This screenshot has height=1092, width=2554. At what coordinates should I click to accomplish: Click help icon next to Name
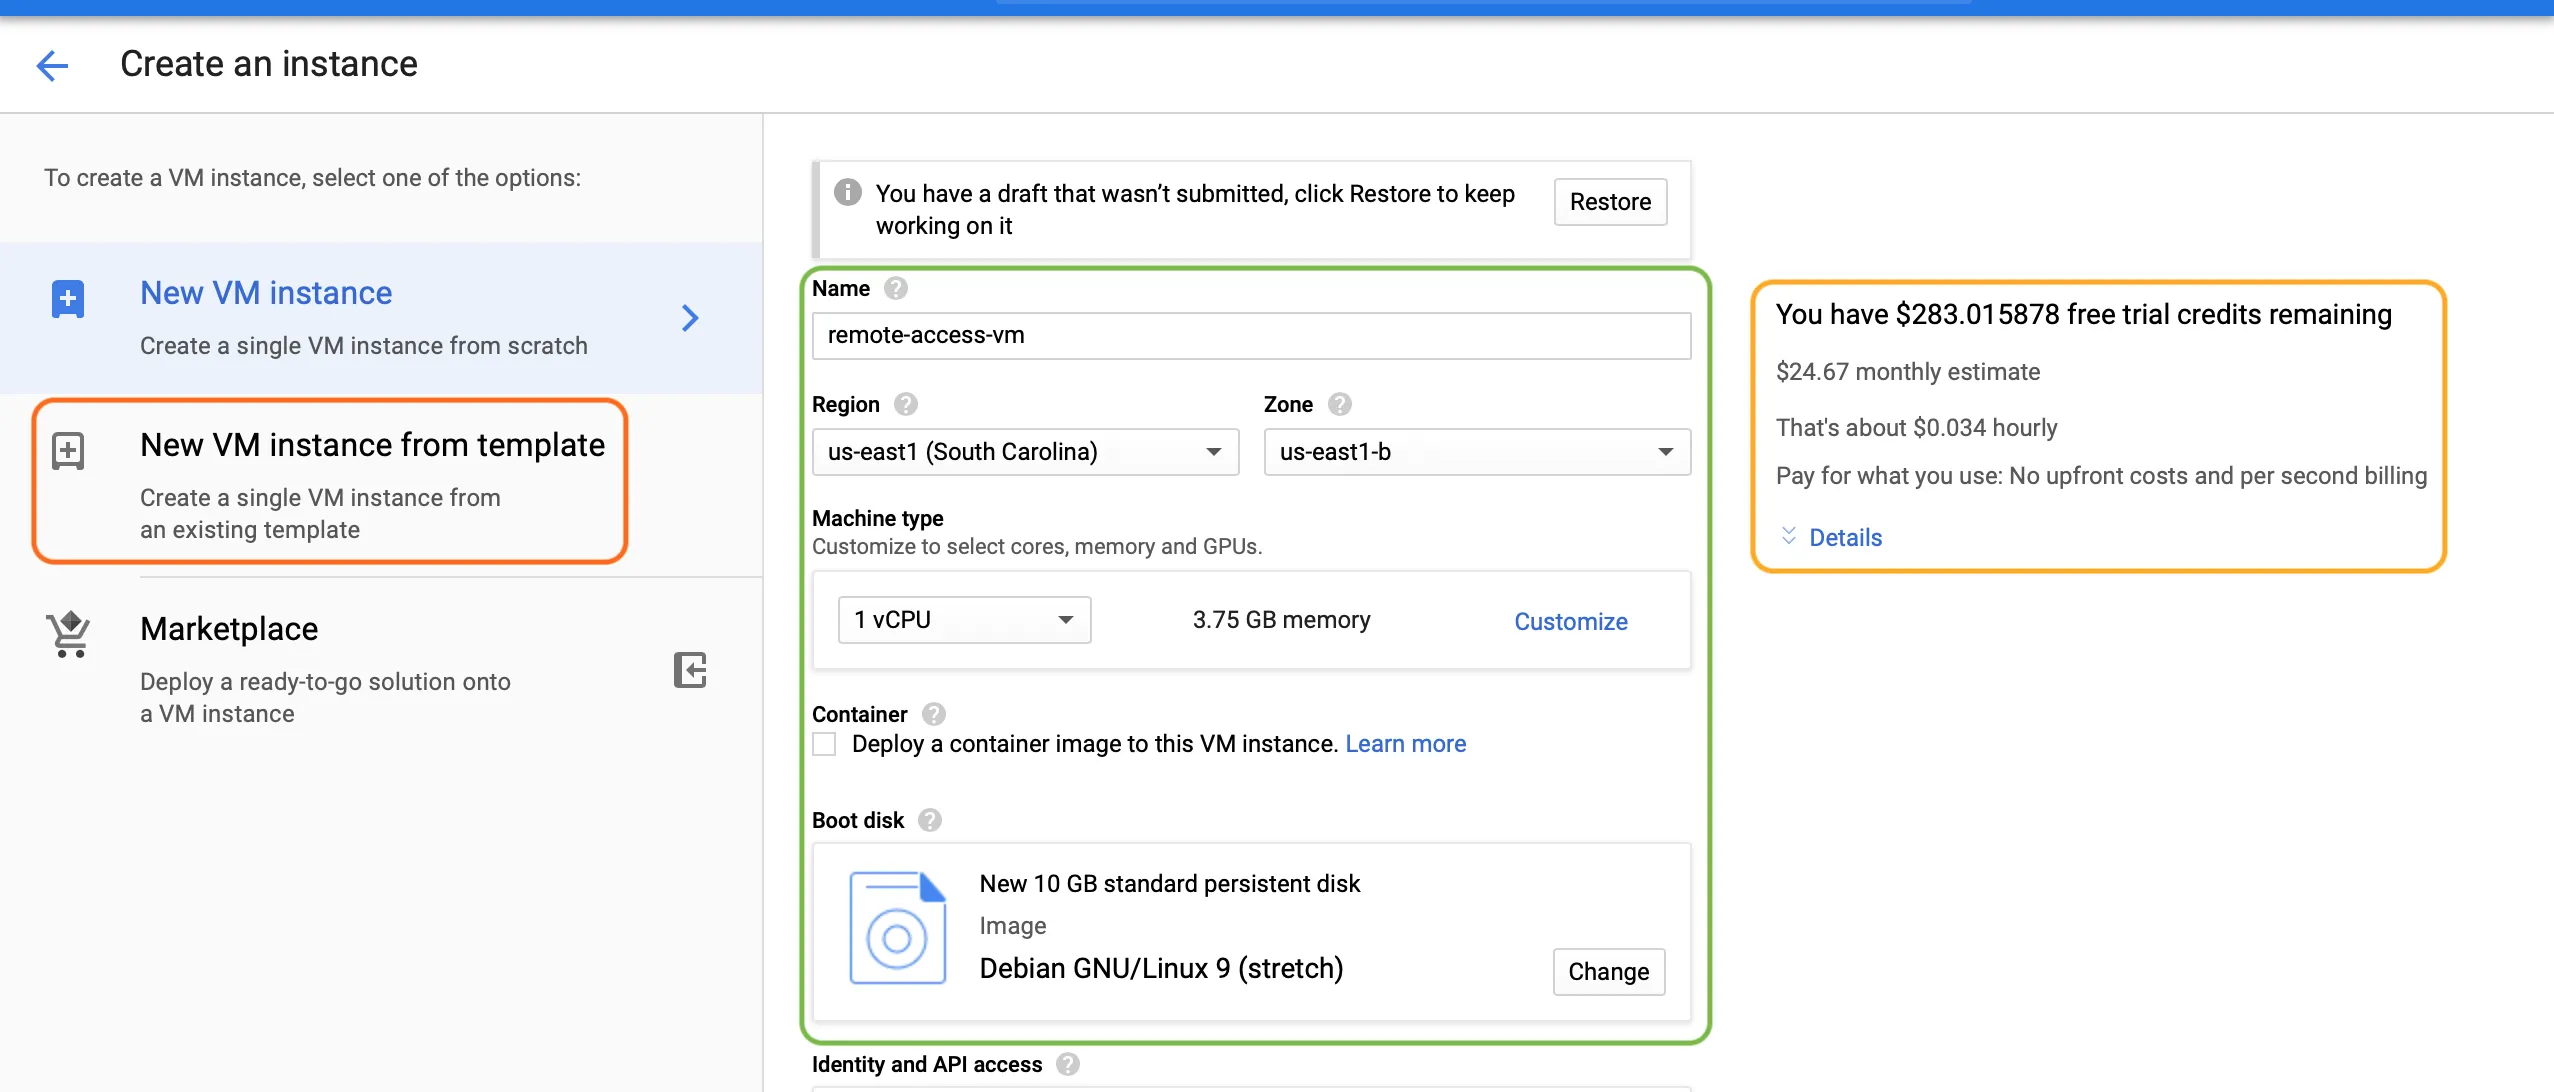[896, 289]
